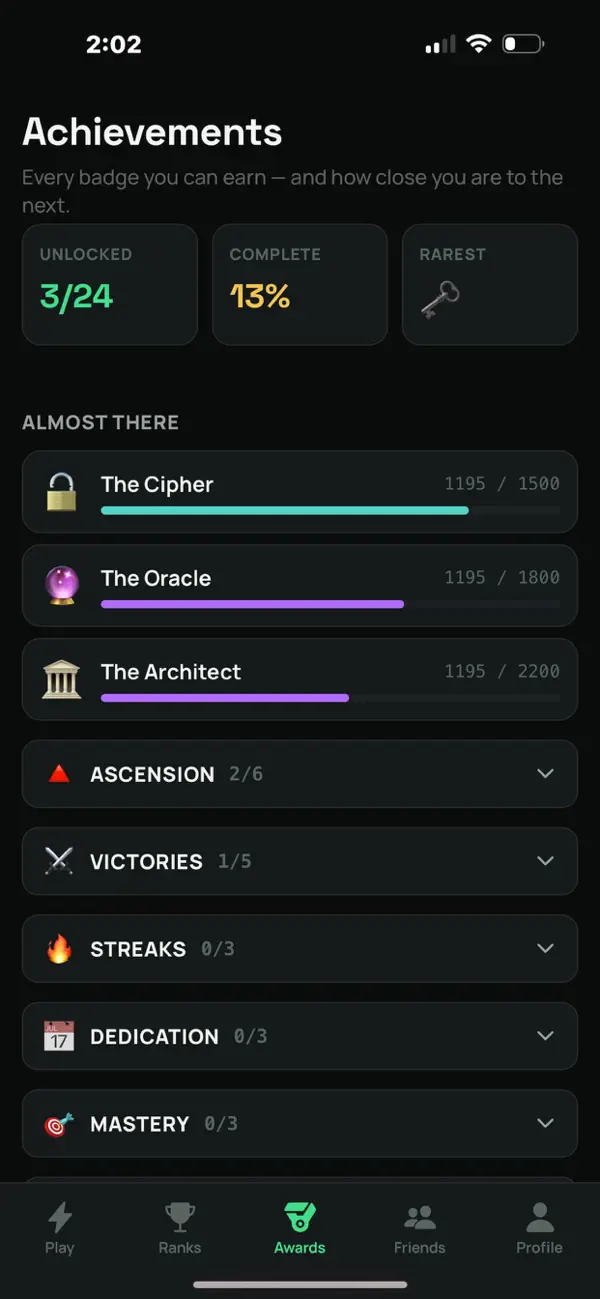The image size is (600, 1299).
Task: Expand the Mastery section chevron
Action: [x=545, y=1124]
